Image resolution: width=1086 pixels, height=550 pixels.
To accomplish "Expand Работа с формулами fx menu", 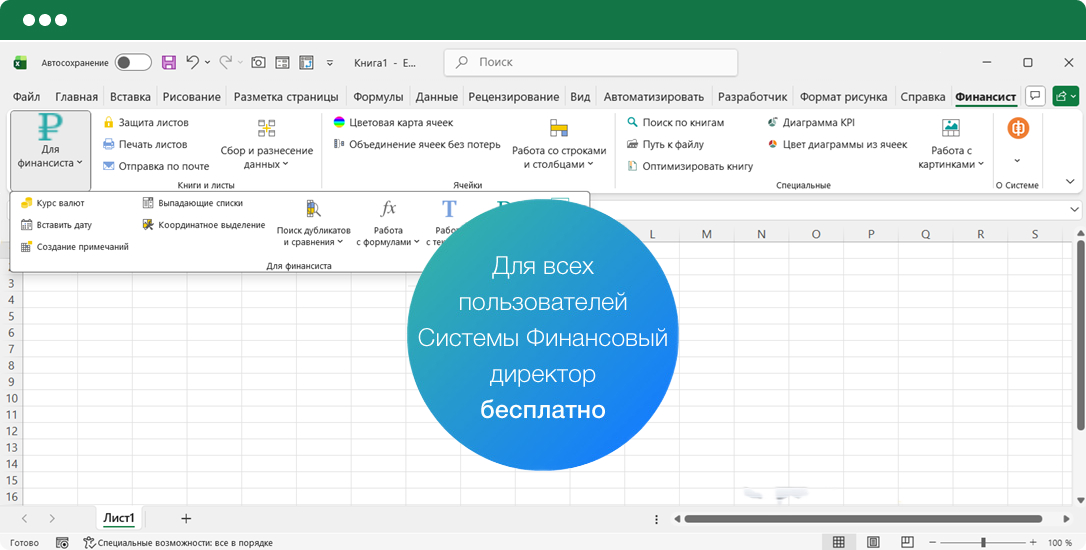I will [x=388, y=224].
